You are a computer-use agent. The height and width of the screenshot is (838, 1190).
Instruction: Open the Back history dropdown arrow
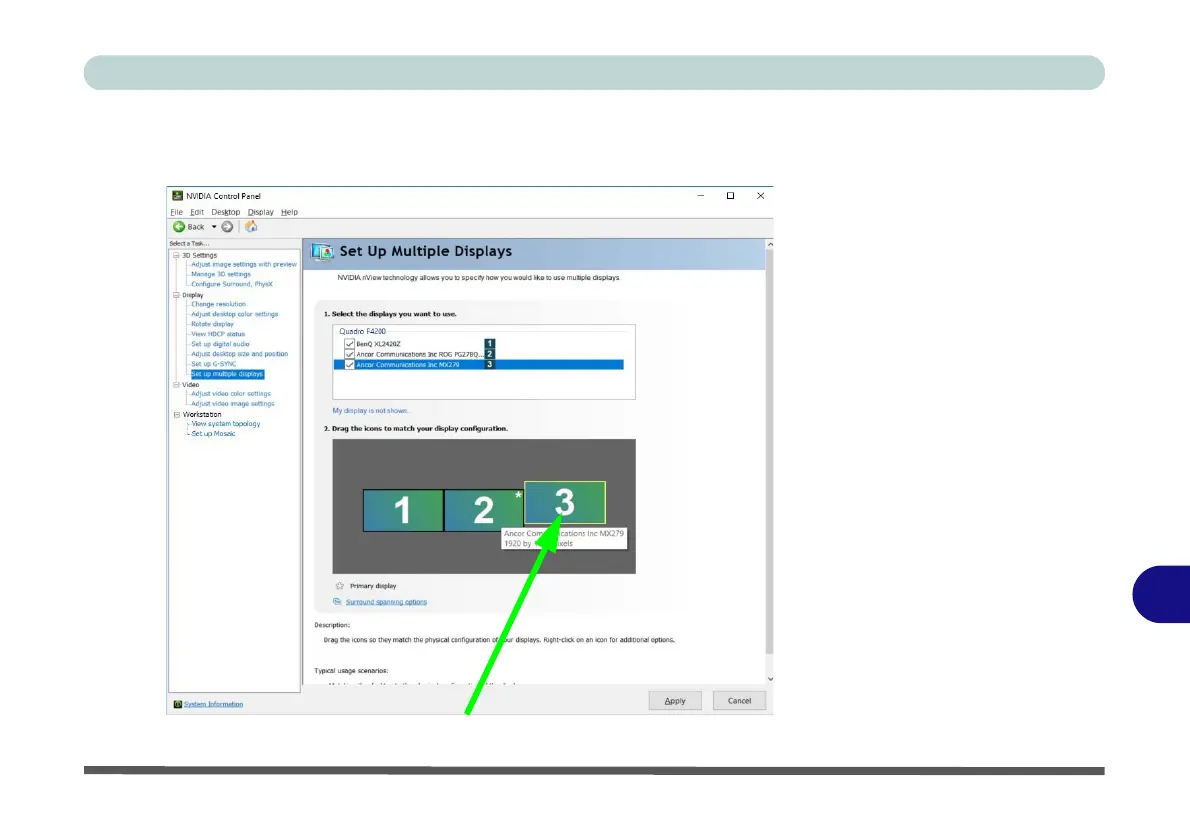(214, 227)
